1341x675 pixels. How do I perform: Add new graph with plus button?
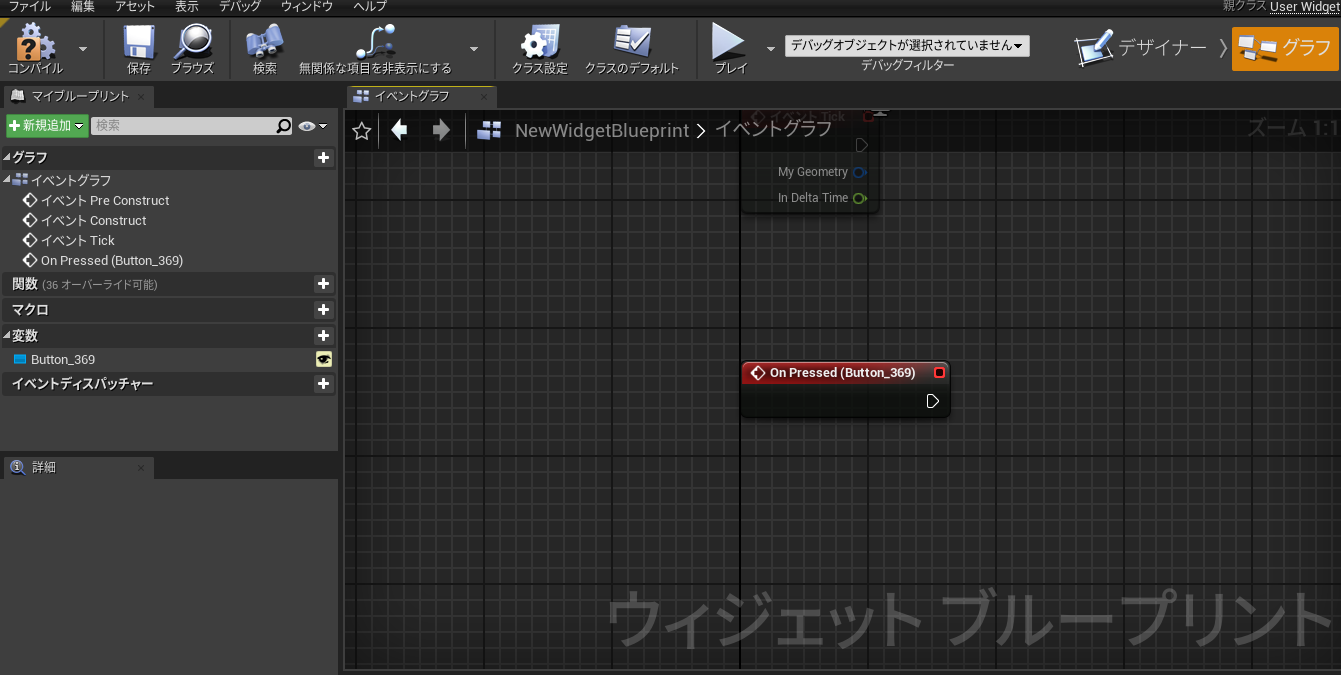point(323,158)
